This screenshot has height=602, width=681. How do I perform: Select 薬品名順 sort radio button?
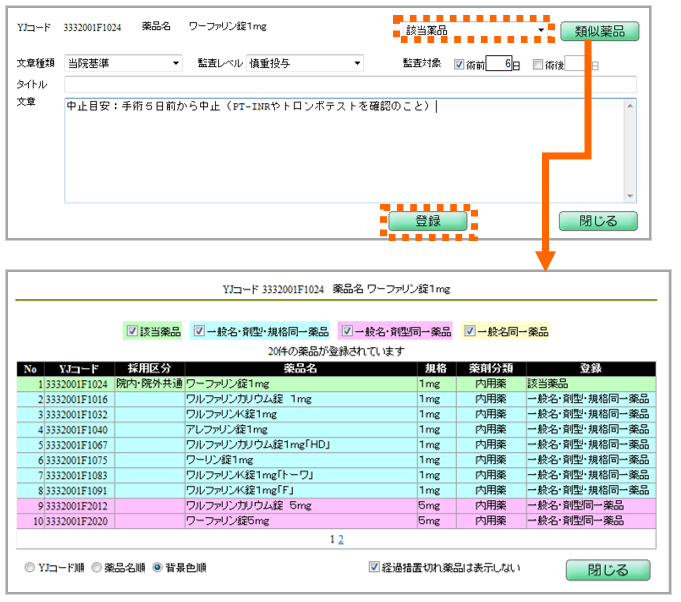pos(97,567)
